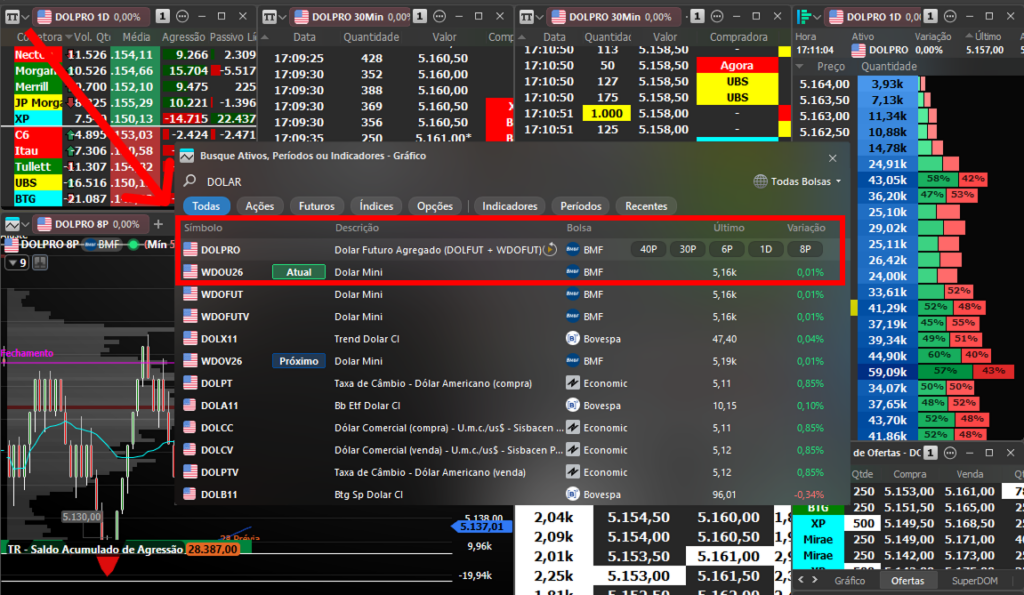Click the link number 1 badge in Ofertas panel
The height and width of the screenshot is (595, 1024).
pos(931,453)
